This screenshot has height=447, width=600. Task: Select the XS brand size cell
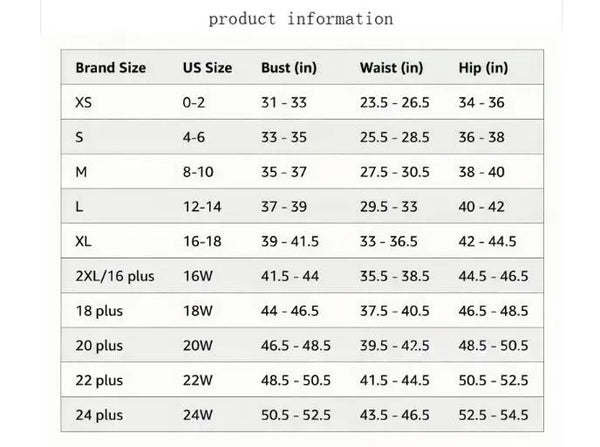coord(83,103)
